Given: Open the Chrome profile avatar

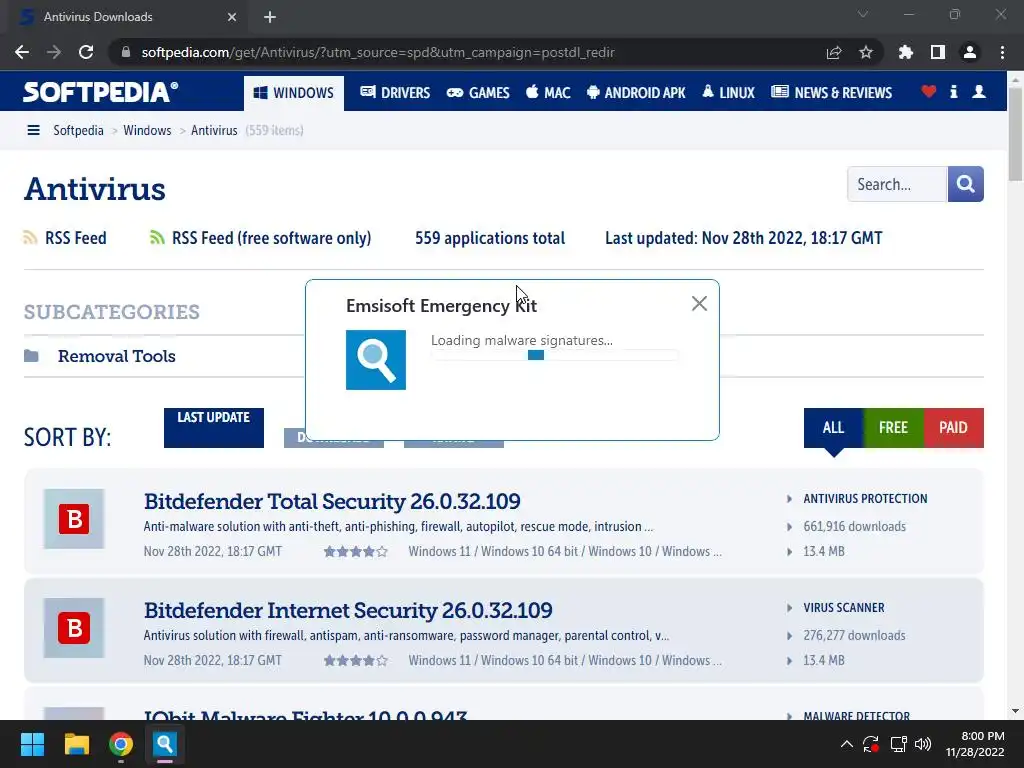Looking at the screenshot, I should click(970, 52).
